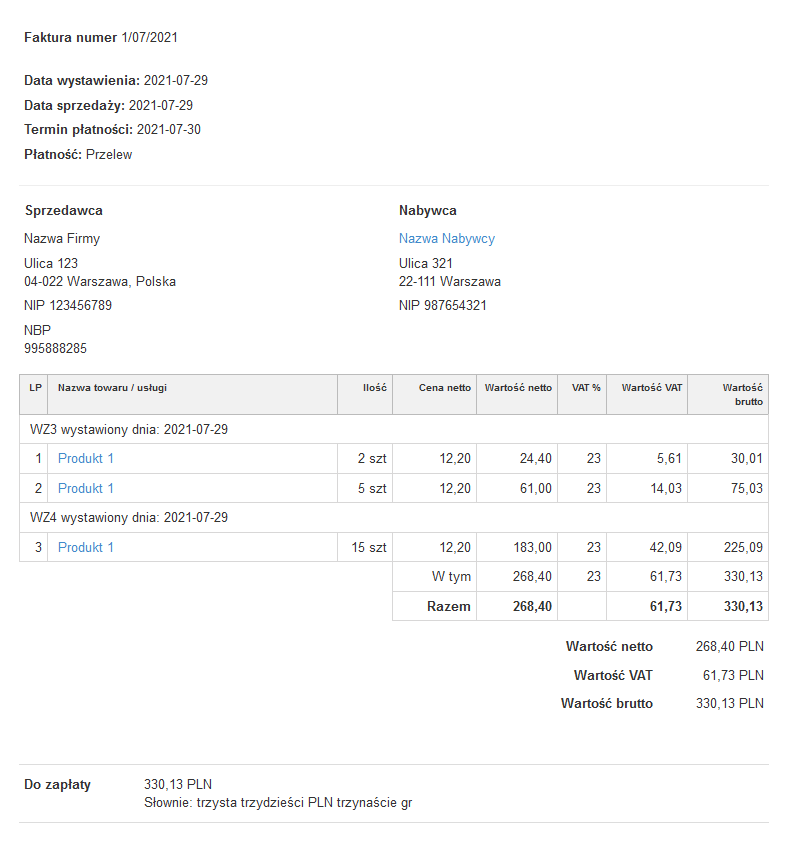Click seller address Ulica 123
This screenshot has width=793, height=863.
(51, 263)
